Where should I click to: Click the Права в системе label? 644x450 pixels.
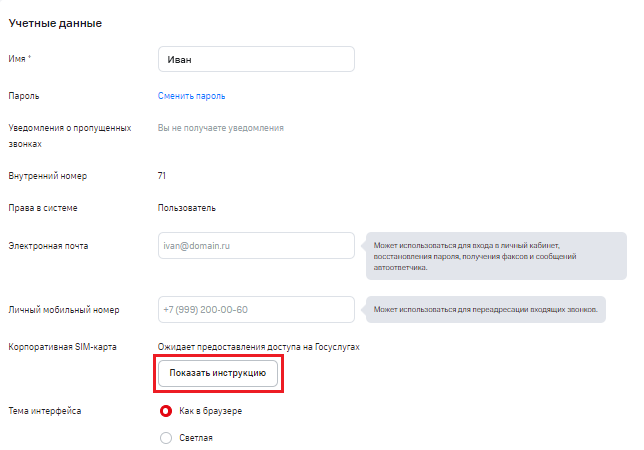[42, 208]
